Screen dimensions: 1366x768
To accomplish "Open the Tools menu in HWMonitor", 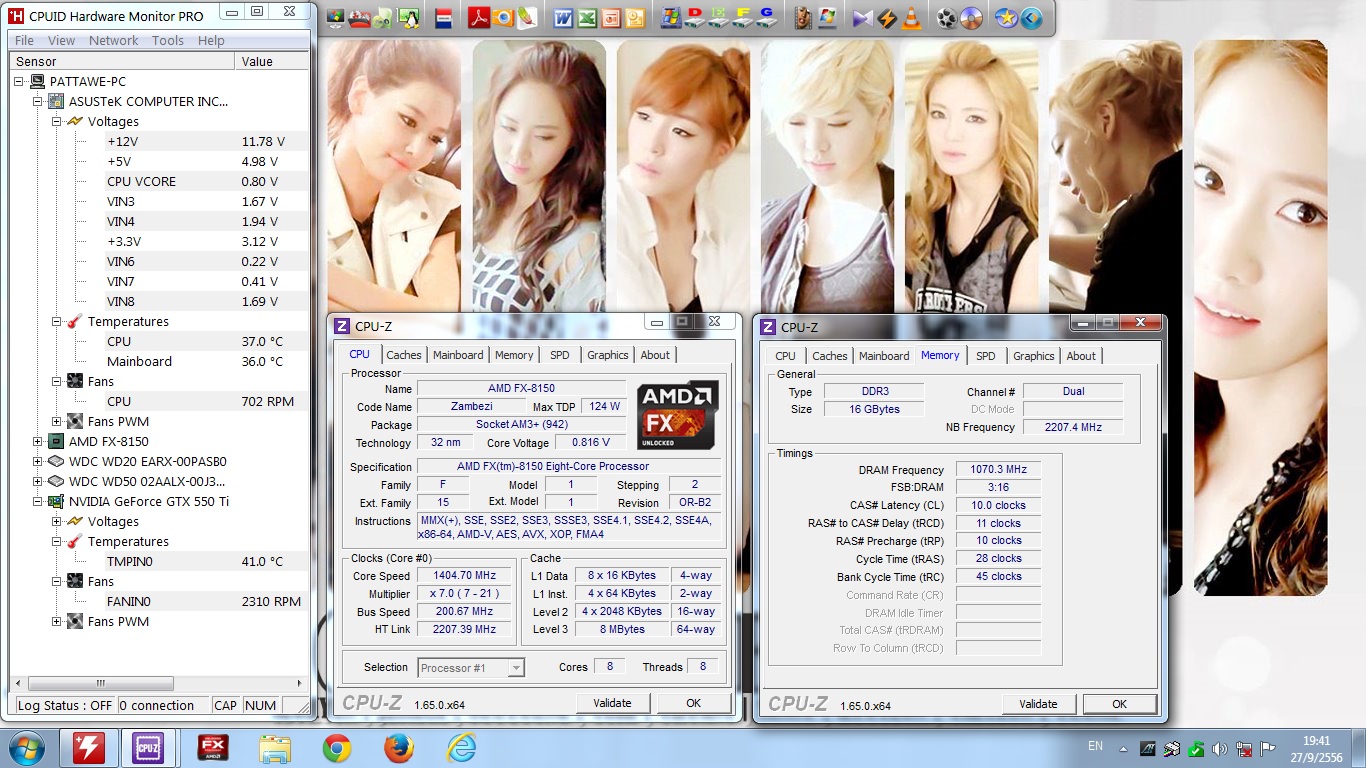I will [168, 40].
